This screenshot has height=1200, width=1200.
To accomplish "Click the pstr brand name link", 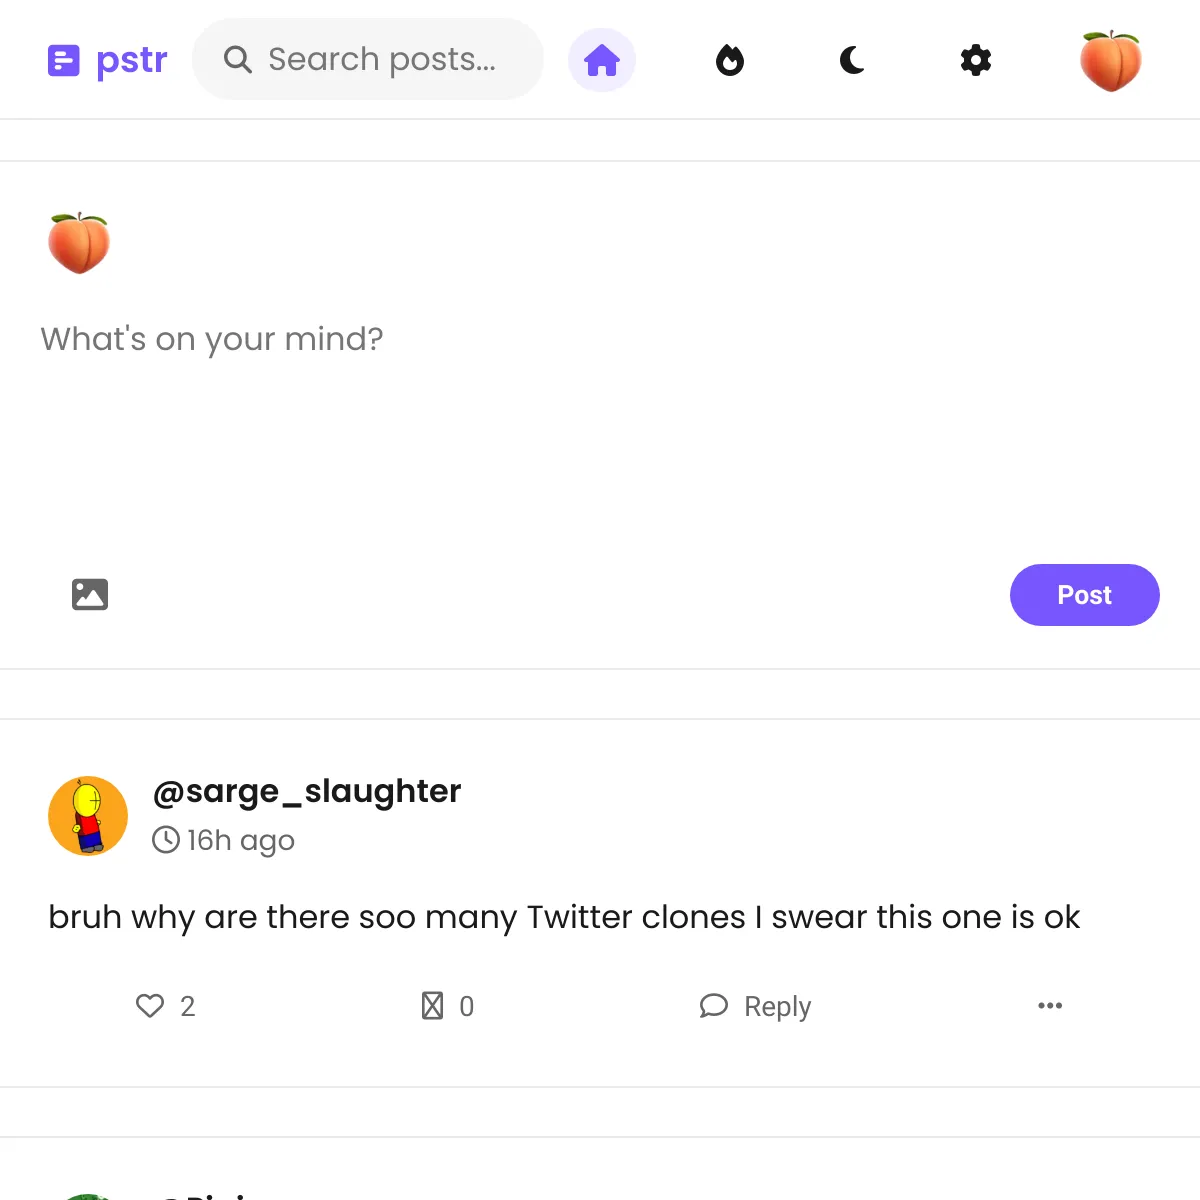I will pyautogui.click(x=132, y=61).
